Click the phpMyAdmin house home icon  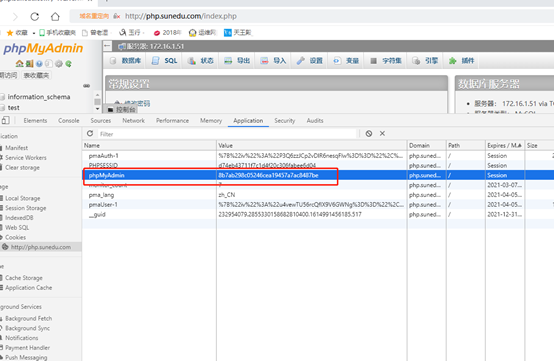coord(19,64)
